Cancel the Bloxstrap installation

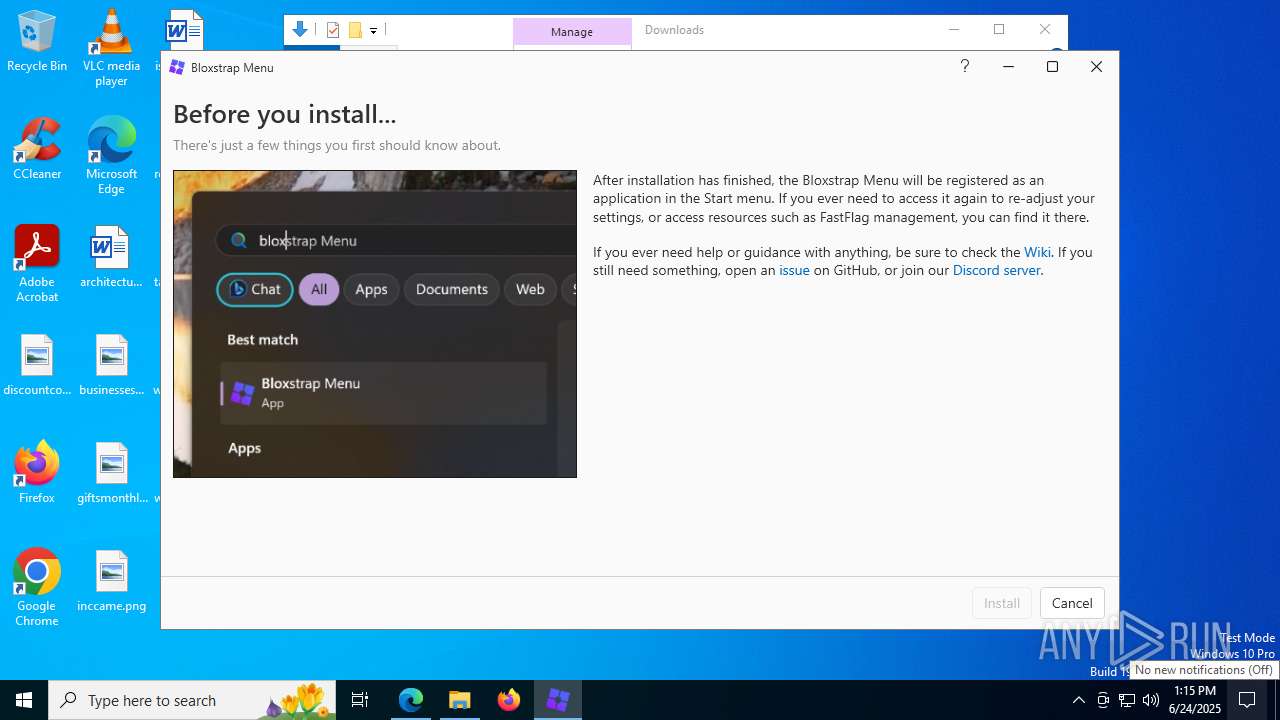coord(1072,603)
